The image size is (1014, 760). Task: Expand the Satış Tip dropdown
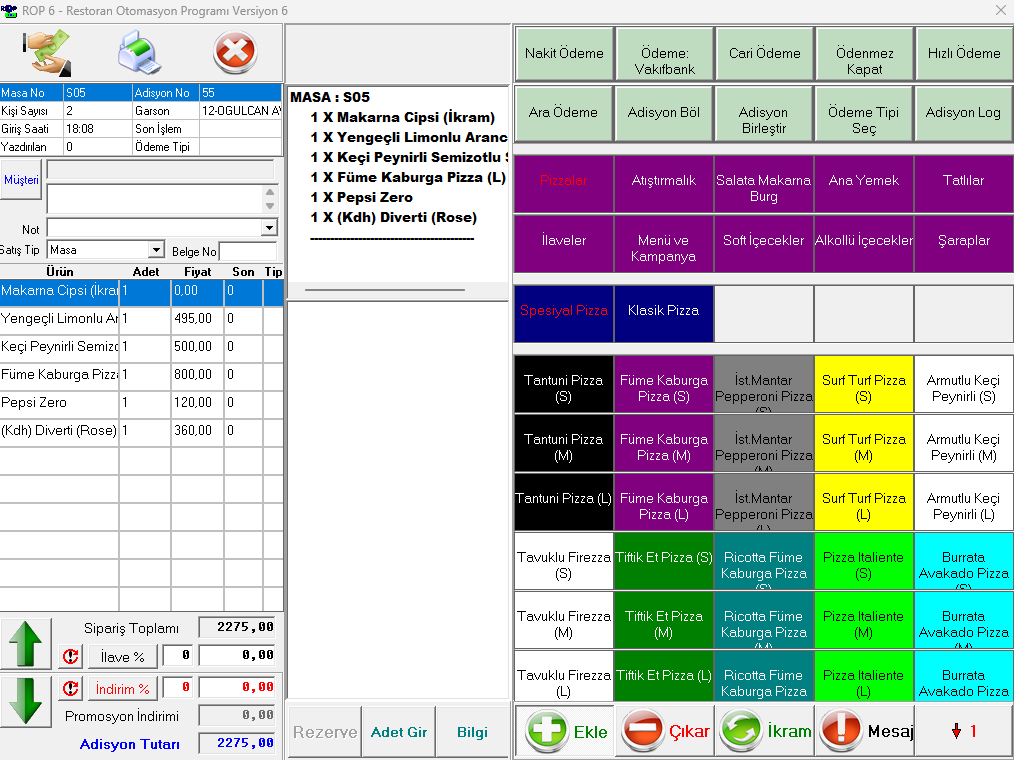156,250
